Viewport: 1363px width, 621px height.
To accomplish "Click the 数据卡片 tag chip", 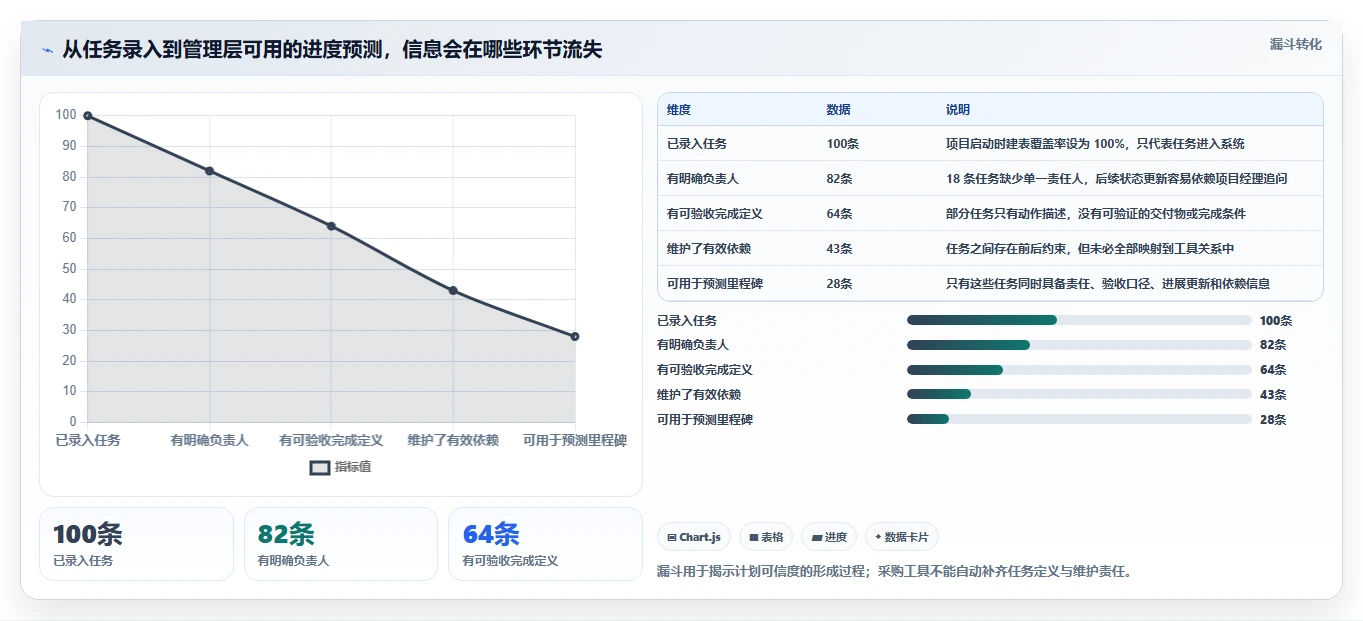I will coord(902,537).
